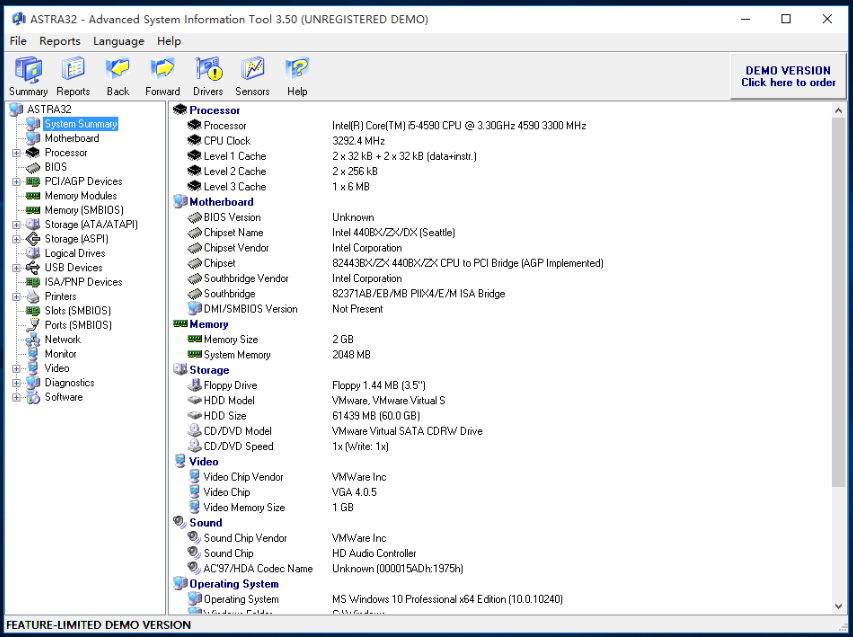Expand the PCI/AGP Devices node

coord(16,182)
